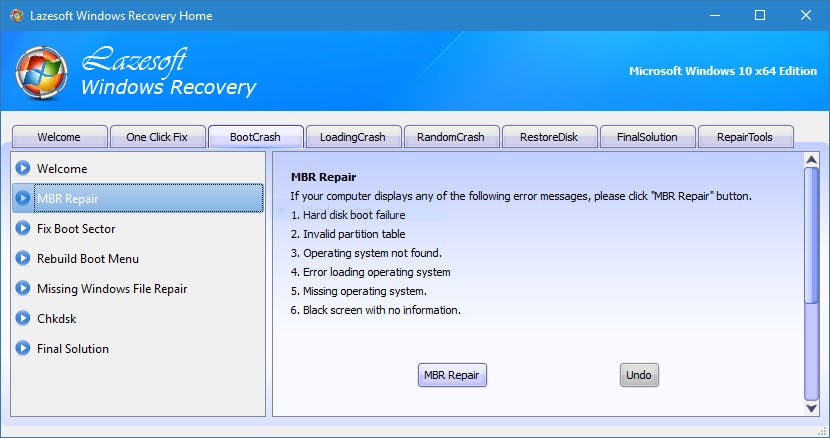Screen dimensions: 830x438
Task: Click the 'Missing operating system.' line
Action: coord(358,291)
